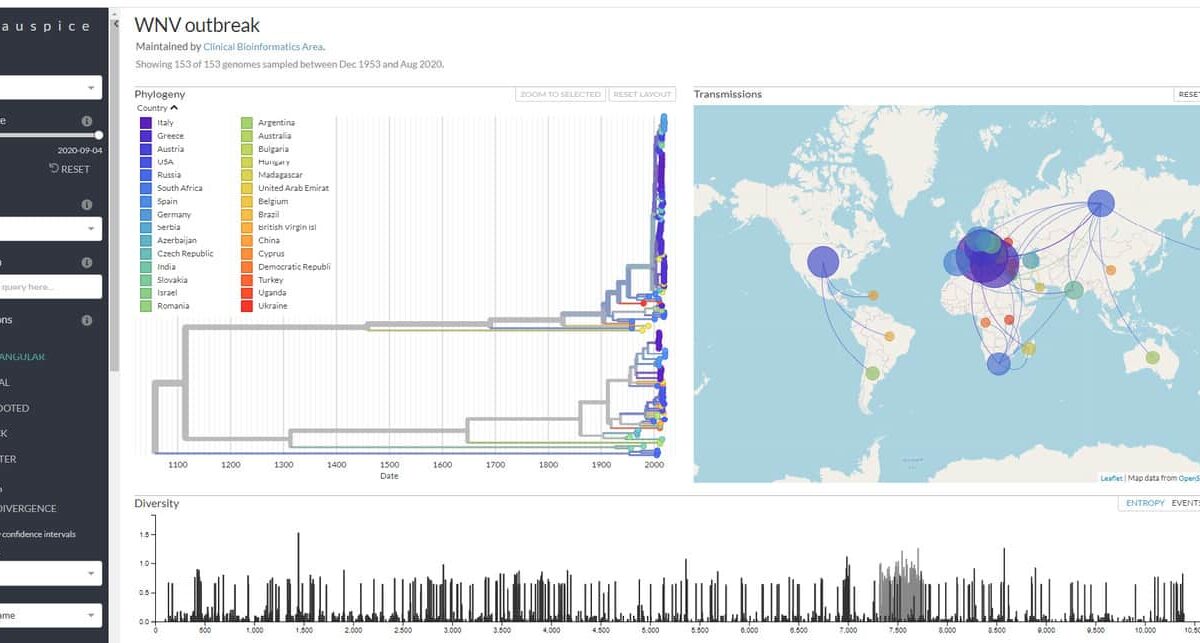This screenshot has width=1200, height=643.
Task: Collapse the Country legend chevron
Action: tap(174, 108)
